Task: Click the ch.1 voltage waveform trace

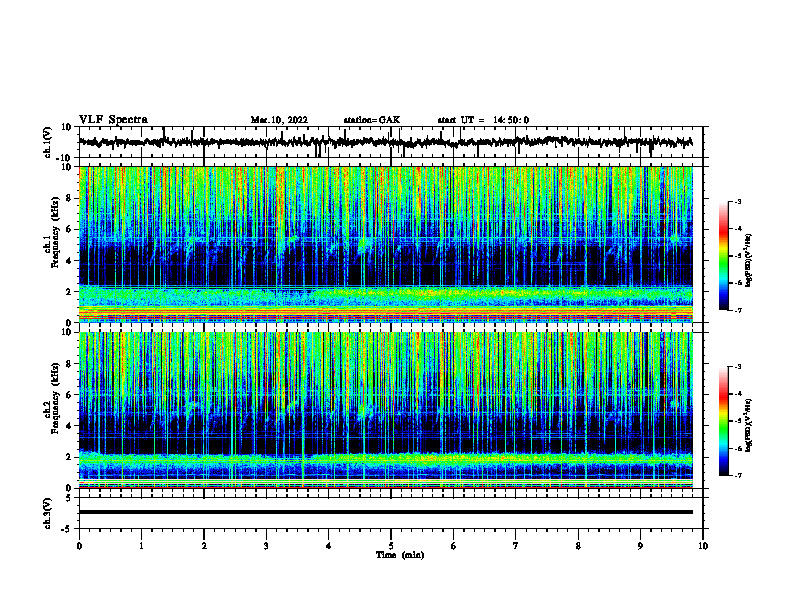Action: [x=385, y=142]
